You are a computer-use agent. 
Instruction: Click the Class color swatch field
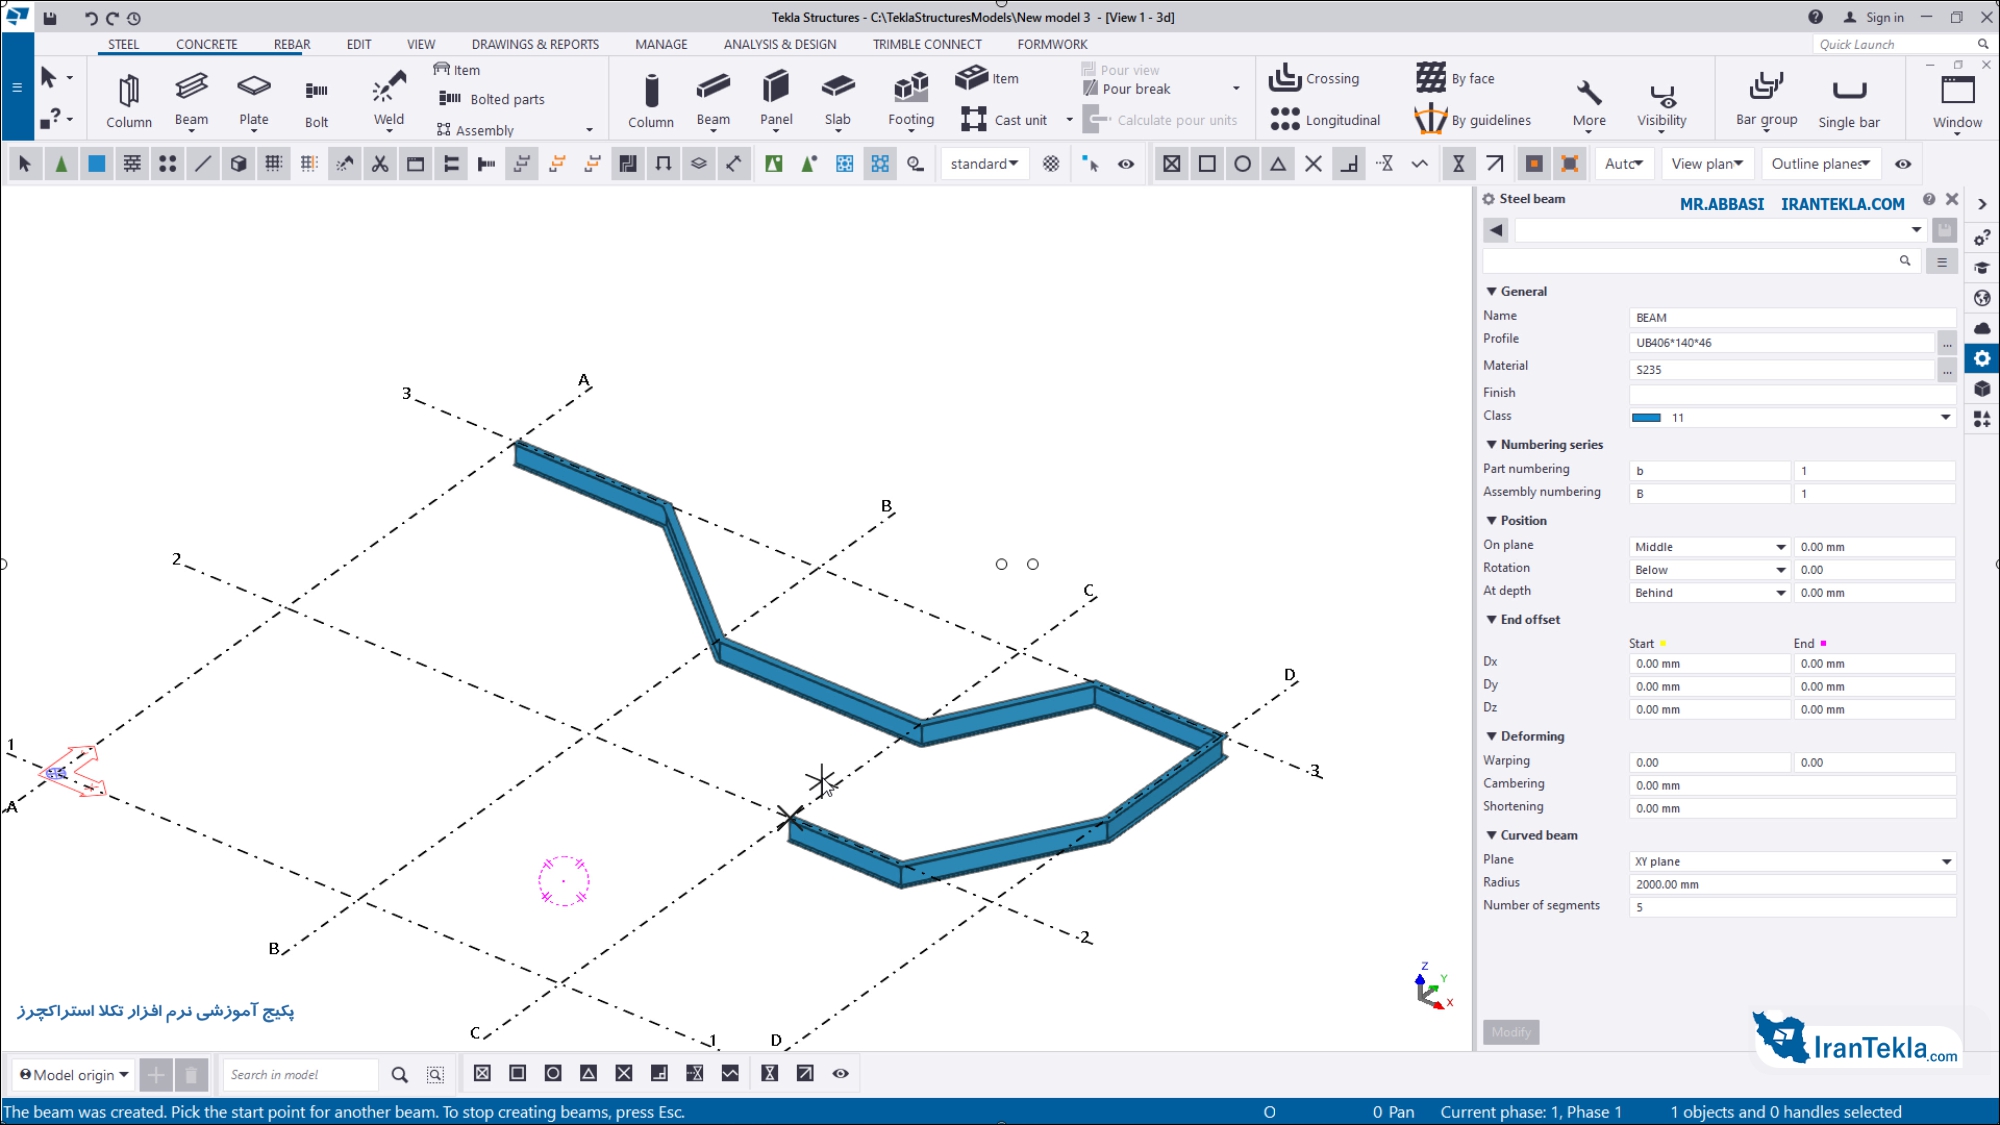1648,418
